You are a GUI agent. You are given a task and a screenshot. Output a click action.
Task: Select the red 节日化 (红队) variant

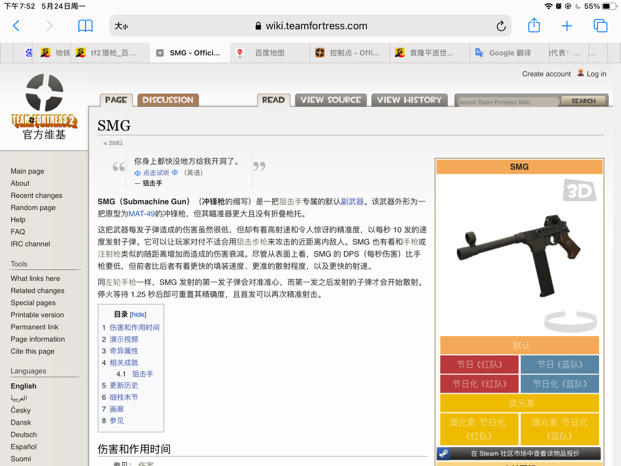[x=479, y=383]
